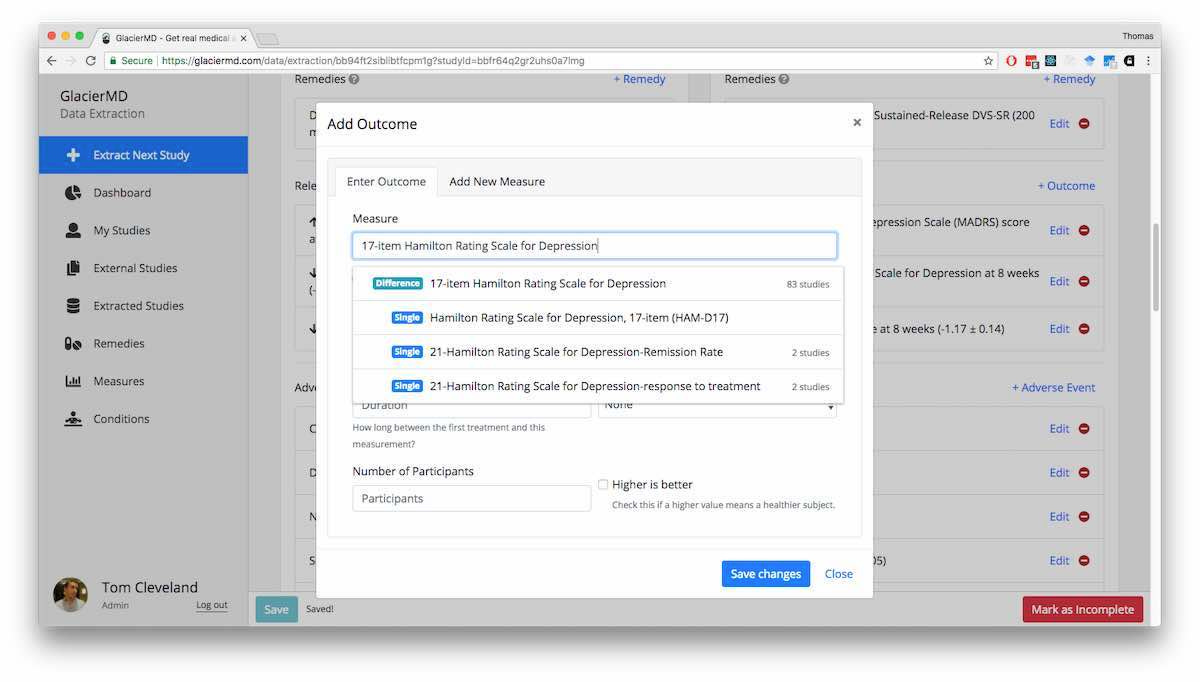Click the help icon beside right Remedies heading
This screenshot has width=1200, height=682.
[784, 79]
